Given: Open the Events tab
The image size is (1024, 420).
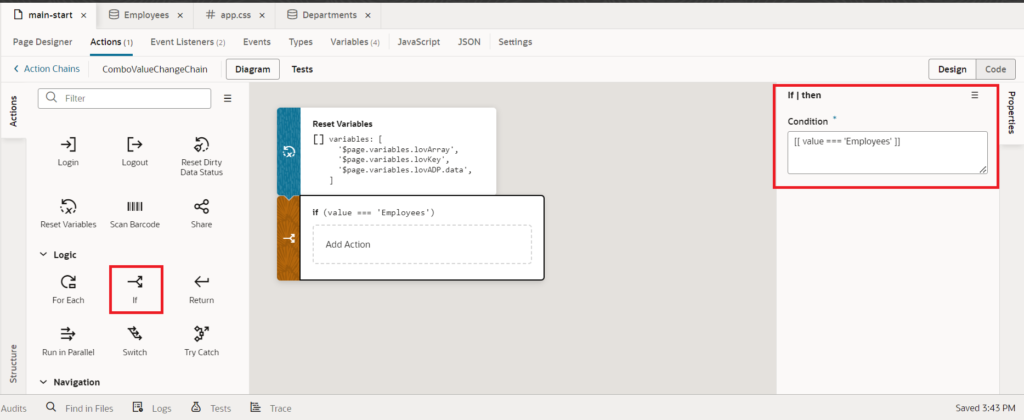Looking at the screenshot, I should [x=257, y=42].
